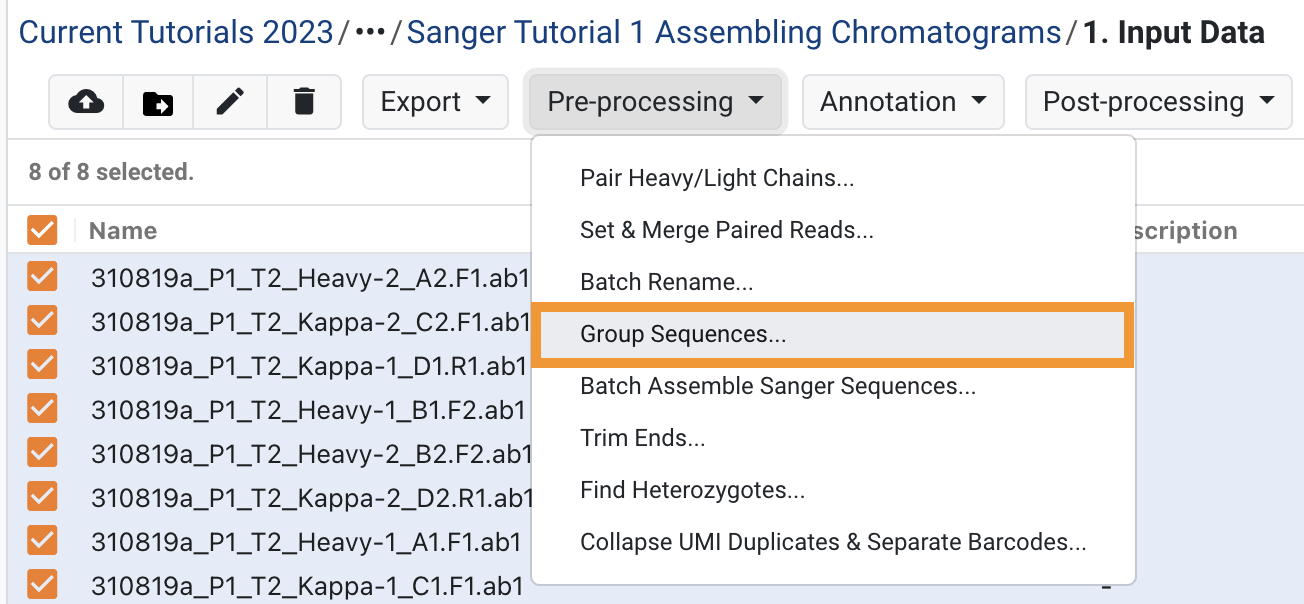Open Current Tutorials 2023 breadcrumb link

(176, 33)
